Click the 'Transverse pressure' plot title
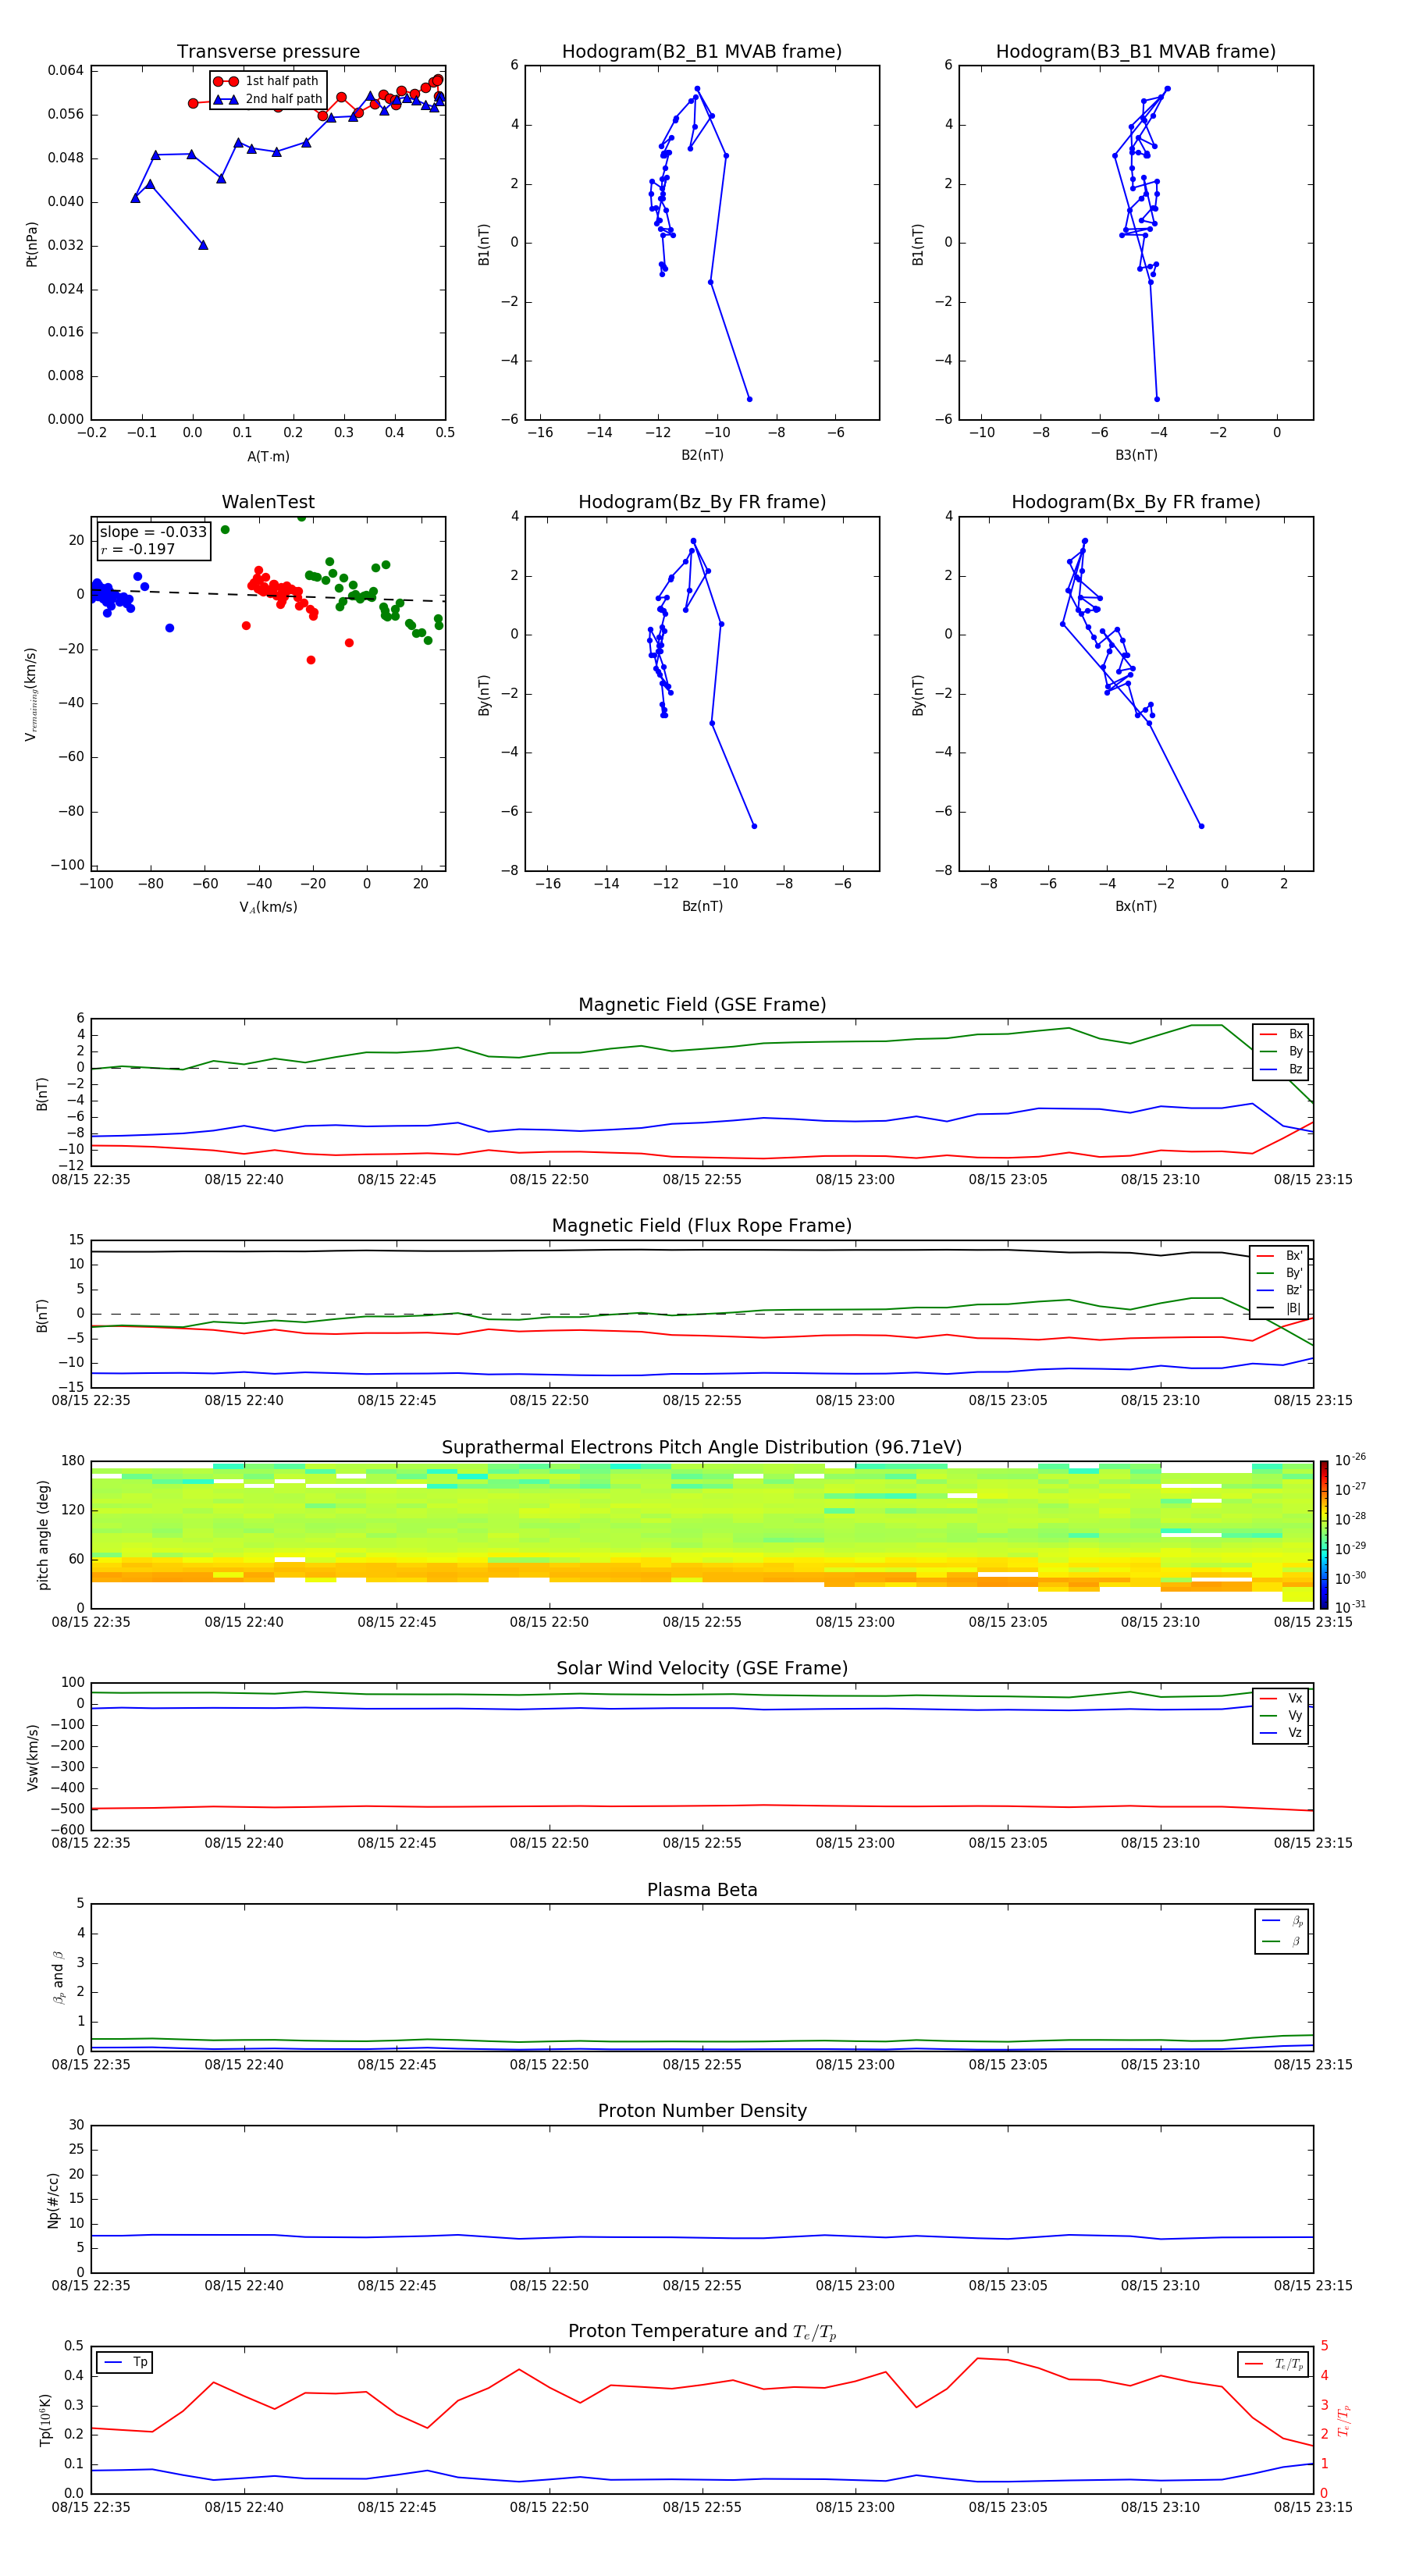1405x2576 pixels. (268, 52)
